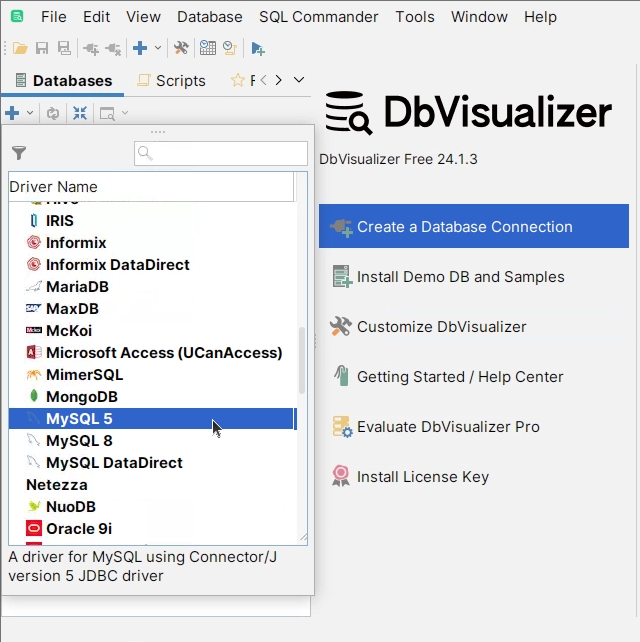Viewport: 640px width, 642px height.
Task: Click Install Demo DB and Samples
Action: tap(460, 277)
